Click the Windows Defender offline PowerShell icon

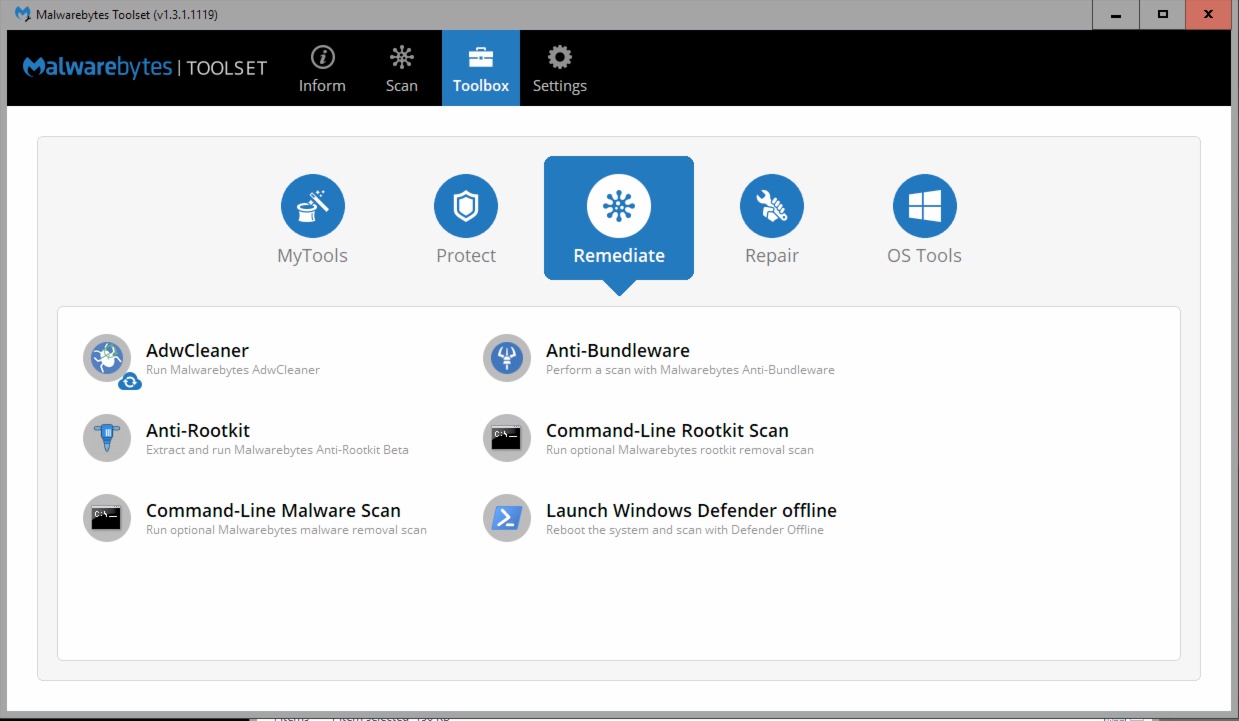point(506,518)
